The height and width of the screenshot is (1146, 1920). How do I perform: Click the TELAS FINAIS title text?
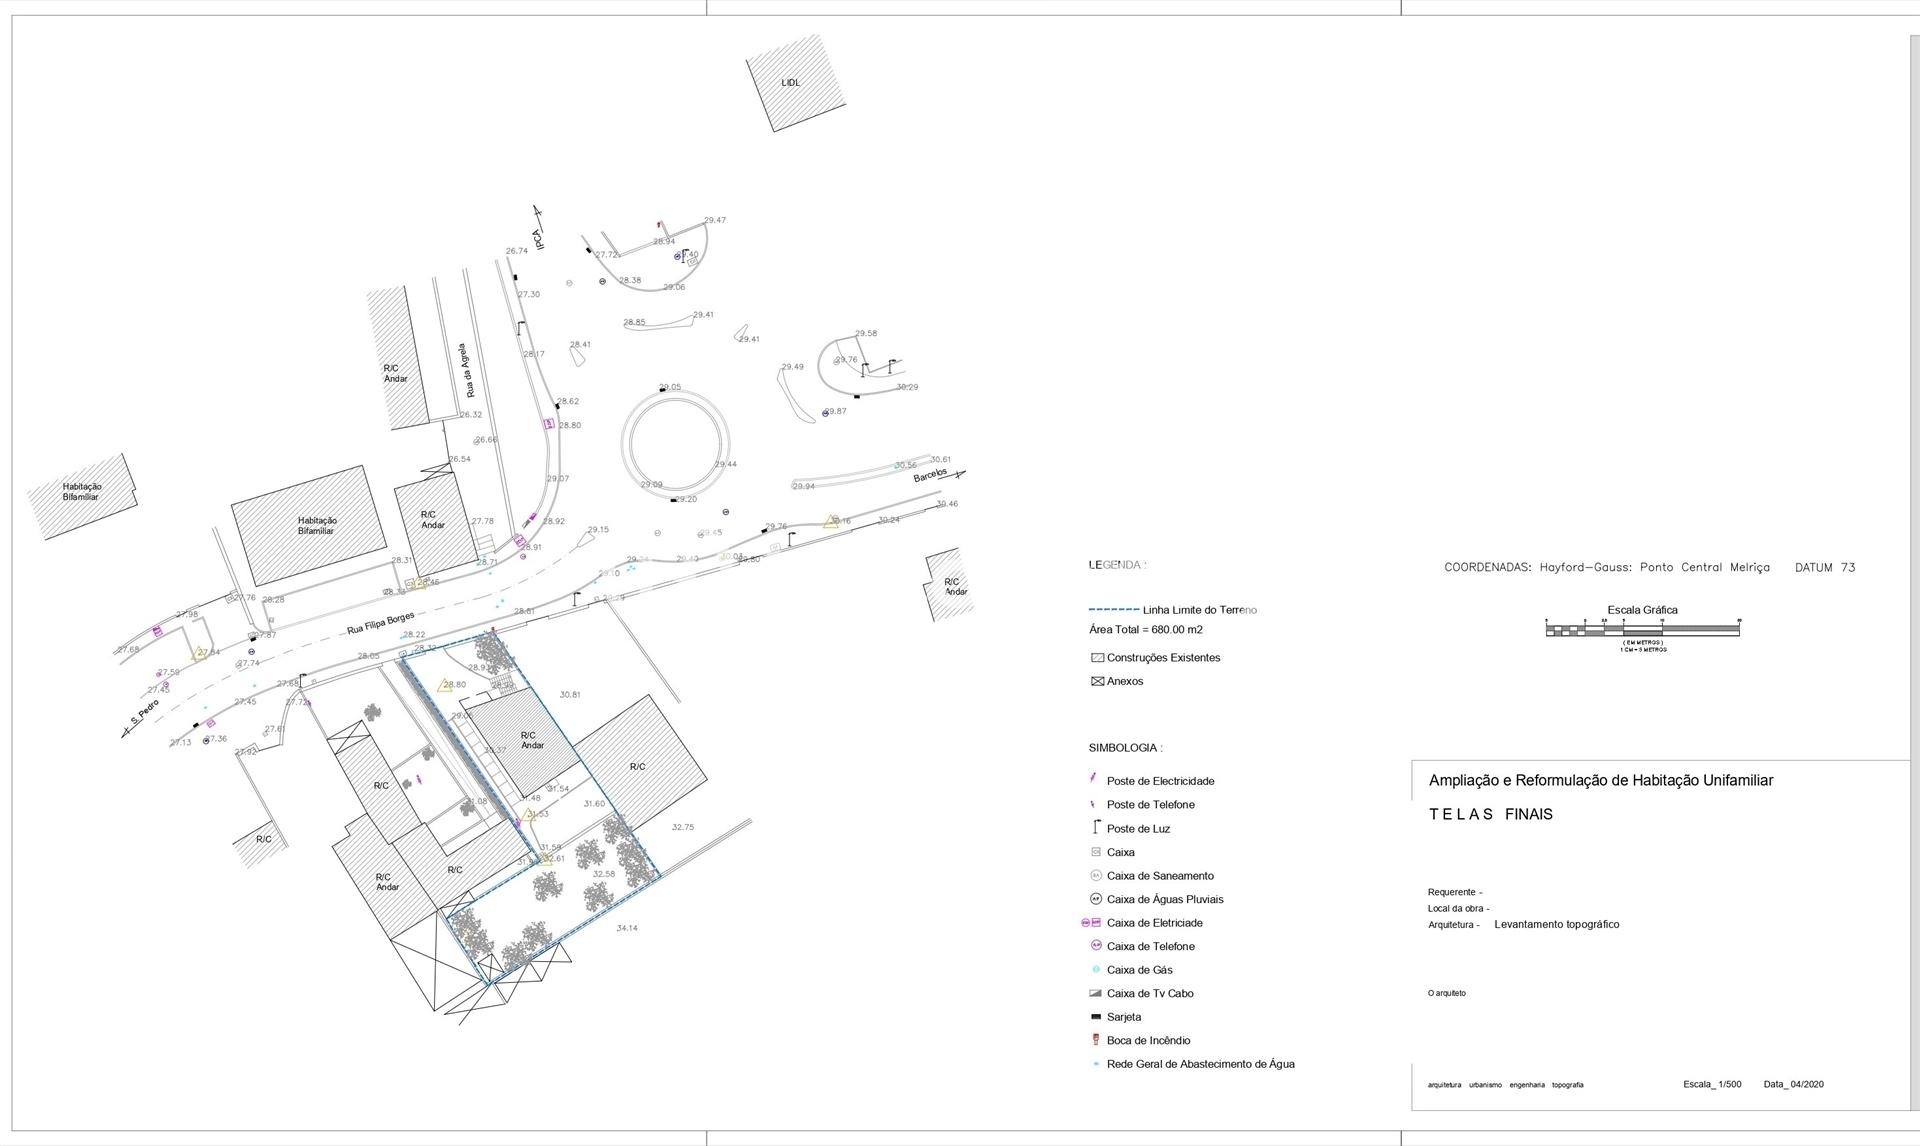pos(1490,814)
